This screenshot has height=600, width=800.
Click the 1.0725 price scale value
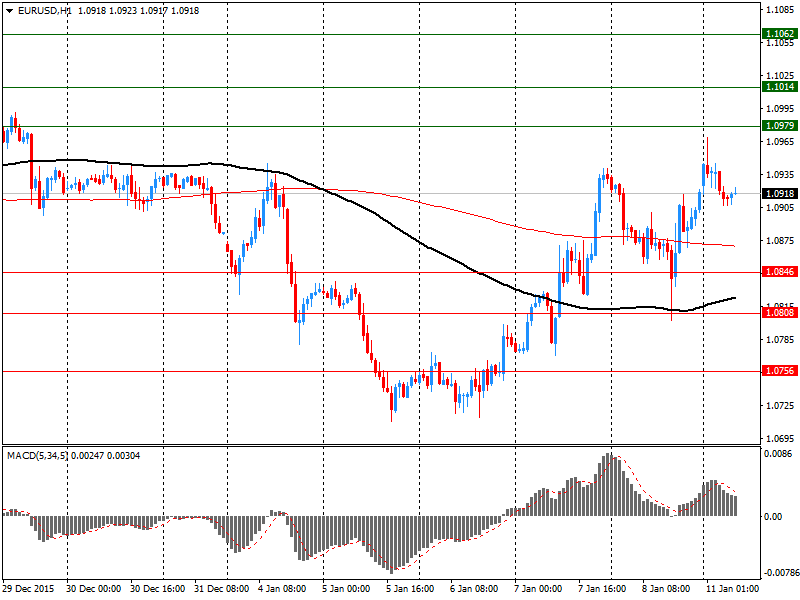pyautogui.click(x=780, y=406)
